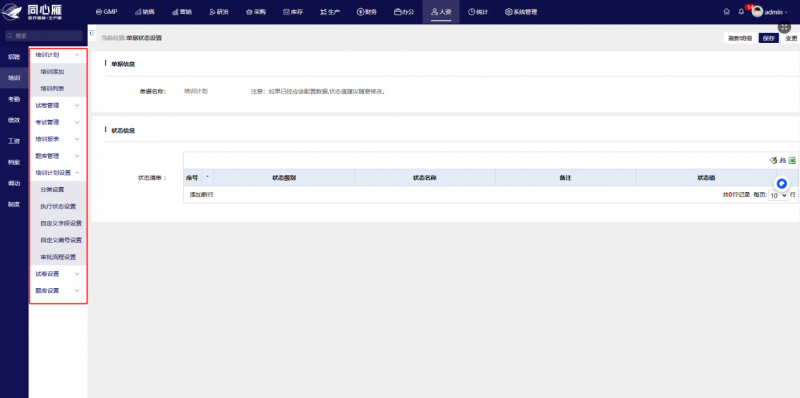
Task: Click 添加新行 to add a row
Action: (x=202, y=195)
